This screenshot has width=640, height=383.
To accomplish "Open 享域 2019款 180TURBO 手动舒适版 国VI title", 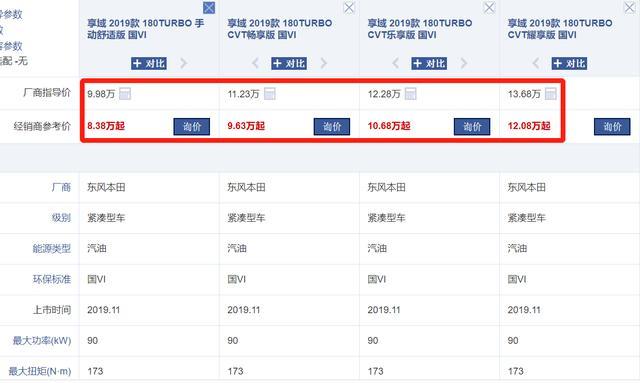I will pos(146,29).
